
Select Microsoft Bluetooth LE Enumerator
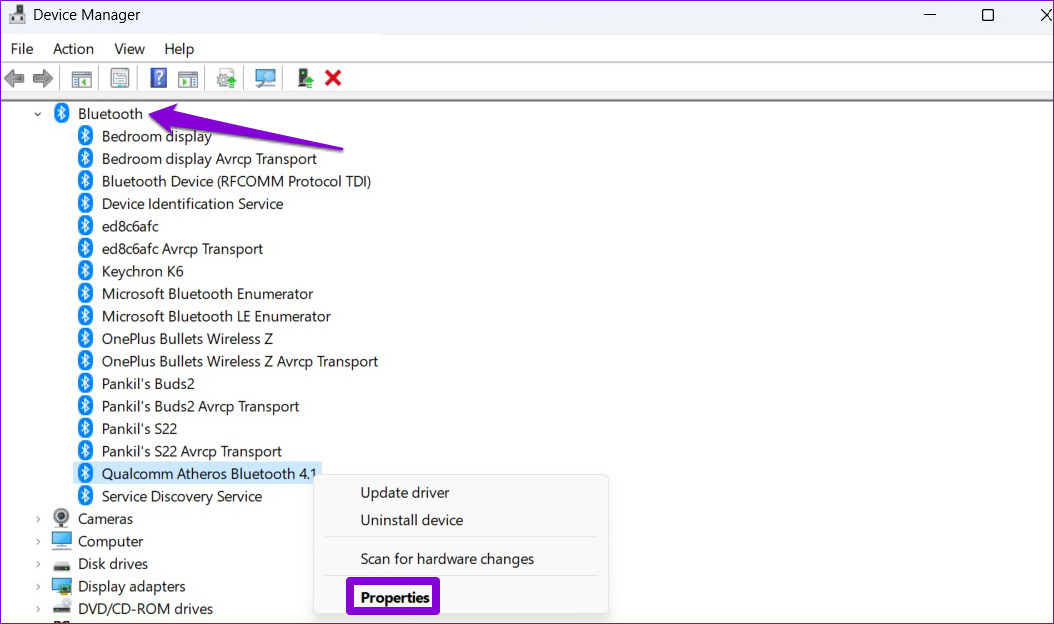[216, 316]
